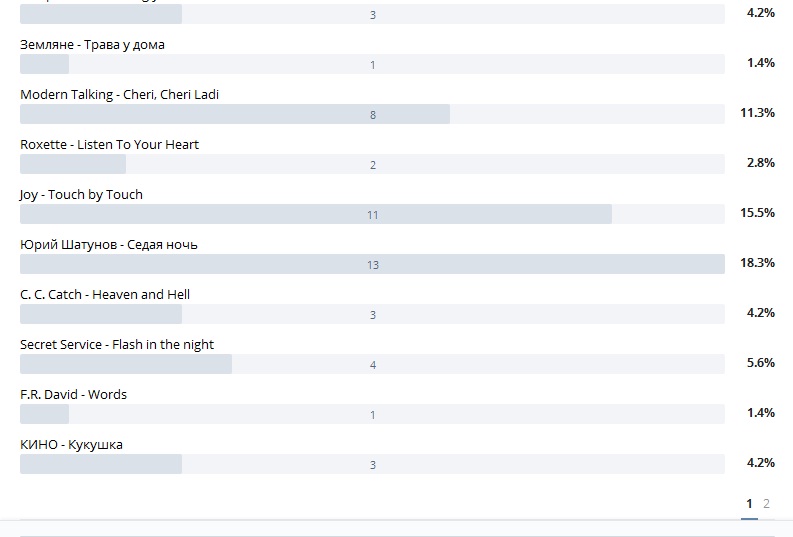Click the 11-vote result bar
This screenshot has height=537, width=793.
[372, 214]
